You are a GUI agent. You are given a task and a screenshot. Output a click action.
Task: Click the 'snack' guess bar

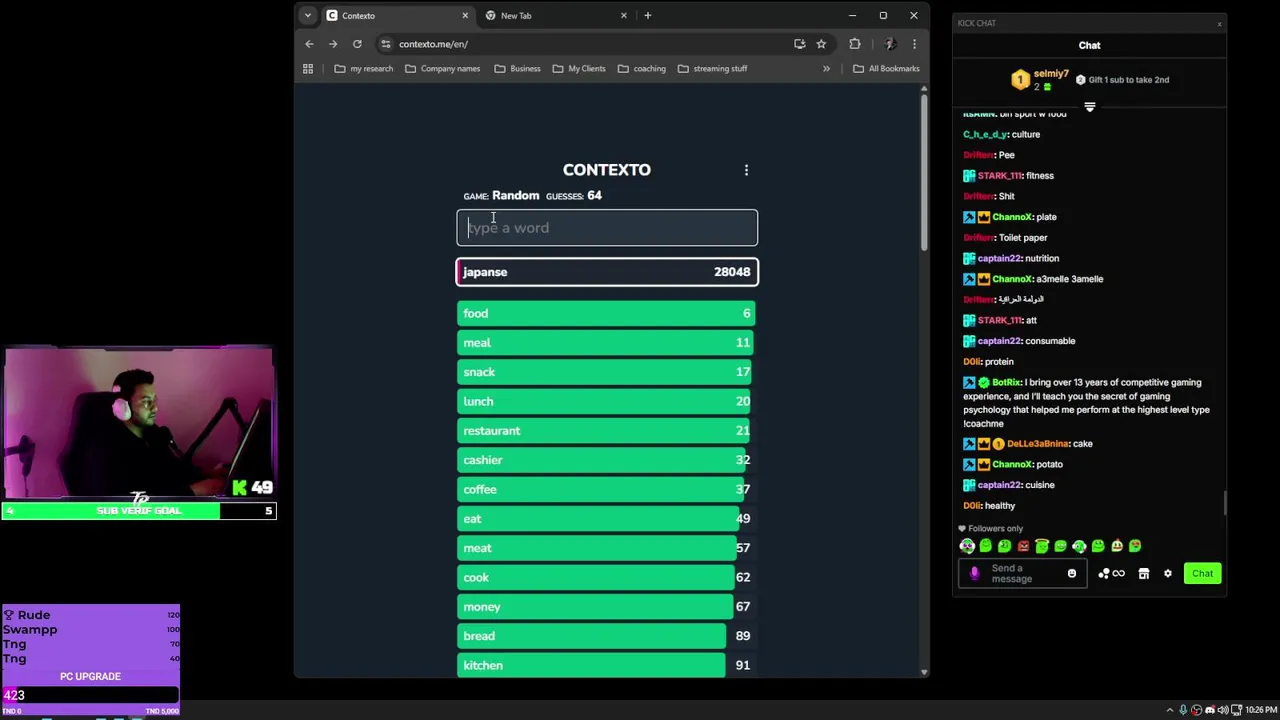click(606, 372)
